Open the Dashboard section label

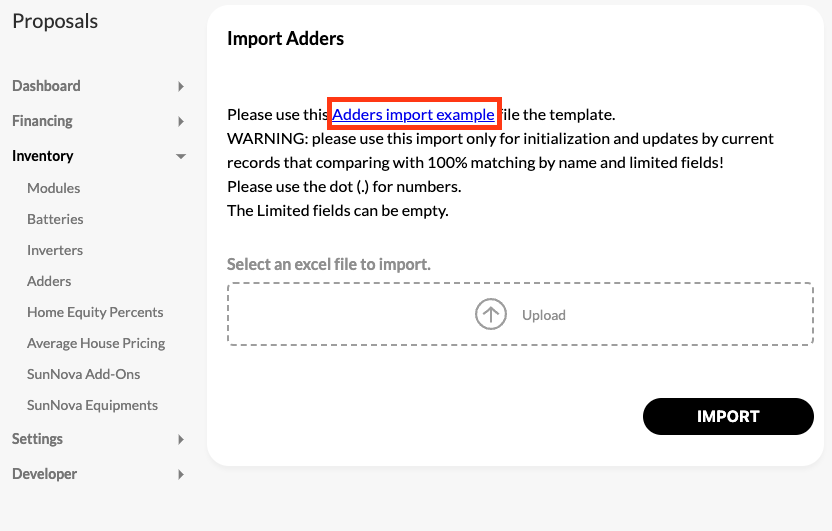[46, 86]
